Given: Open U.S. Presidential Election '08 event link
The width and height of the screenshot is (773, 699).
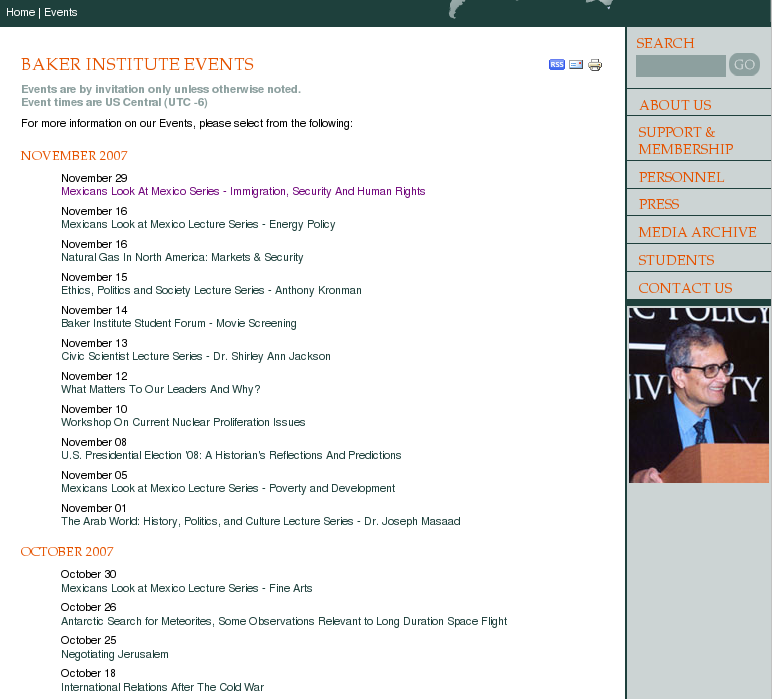Looking at the screenshot, I should tap(231, 455).
